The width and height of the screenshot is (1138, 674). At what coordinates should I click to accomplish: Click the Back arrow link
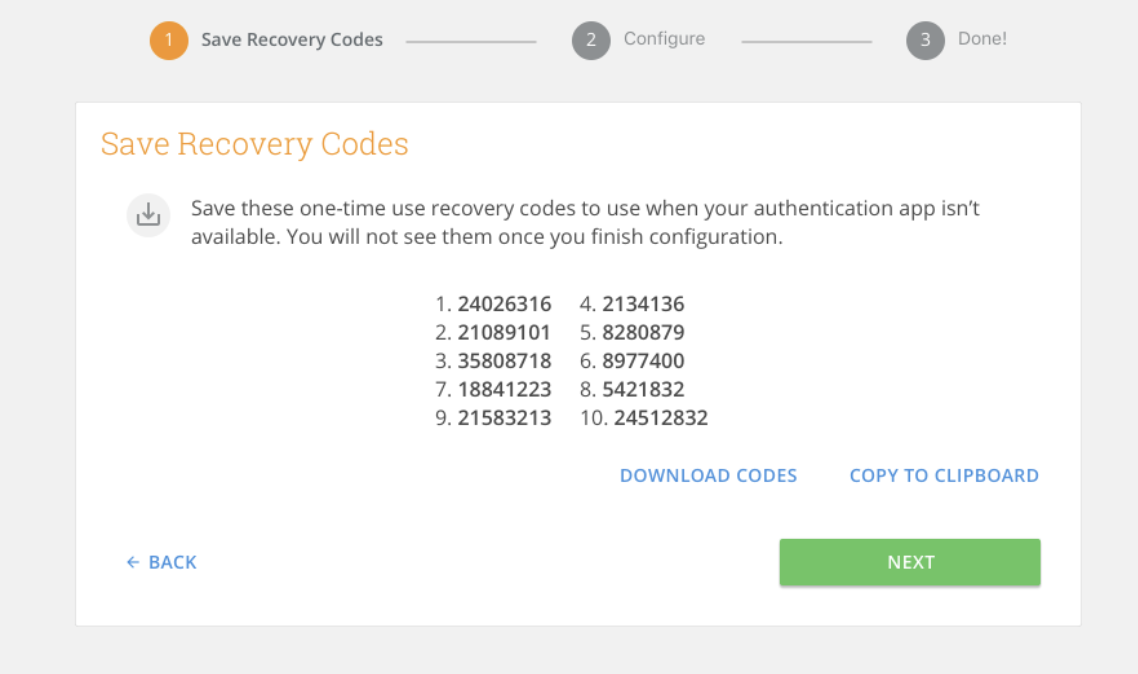point(162,562)
